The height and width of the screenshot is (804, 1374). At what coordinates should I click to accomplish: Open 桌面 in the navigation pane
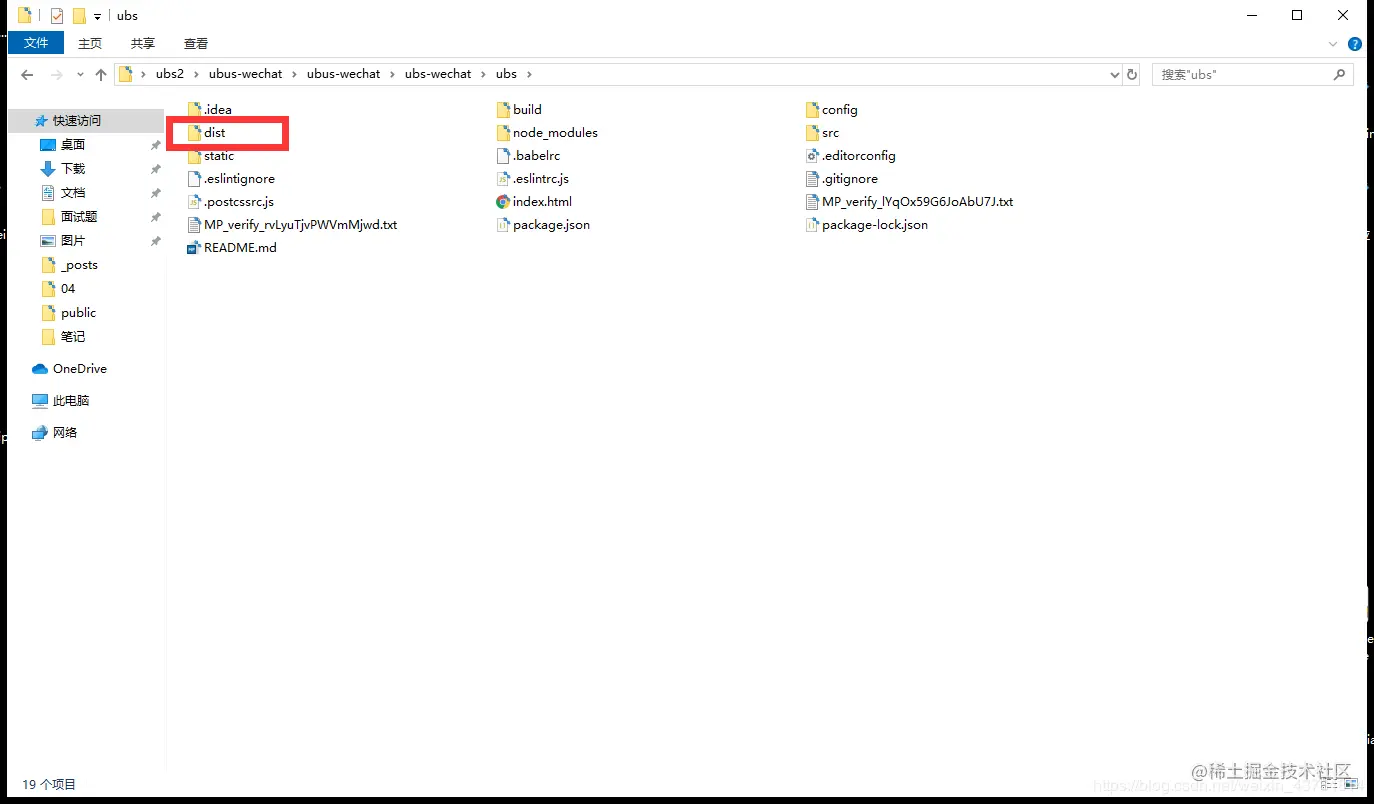point(73,144)
